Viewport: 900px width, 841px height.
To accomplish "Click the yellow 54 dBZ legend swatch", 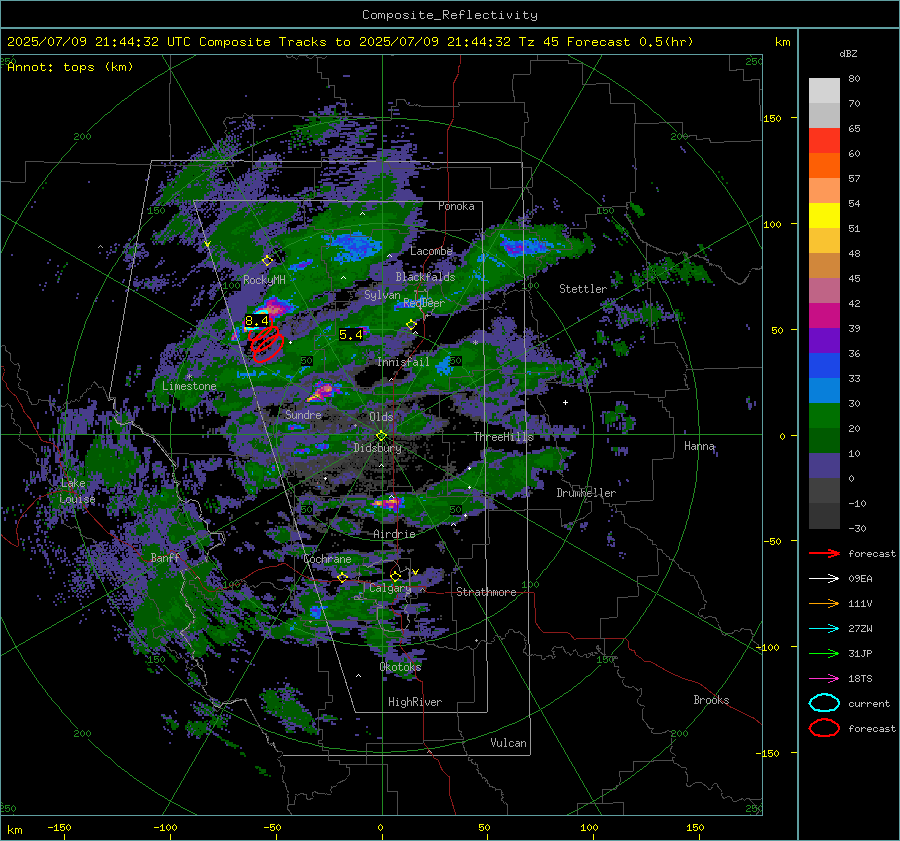I will pos(824,216).
